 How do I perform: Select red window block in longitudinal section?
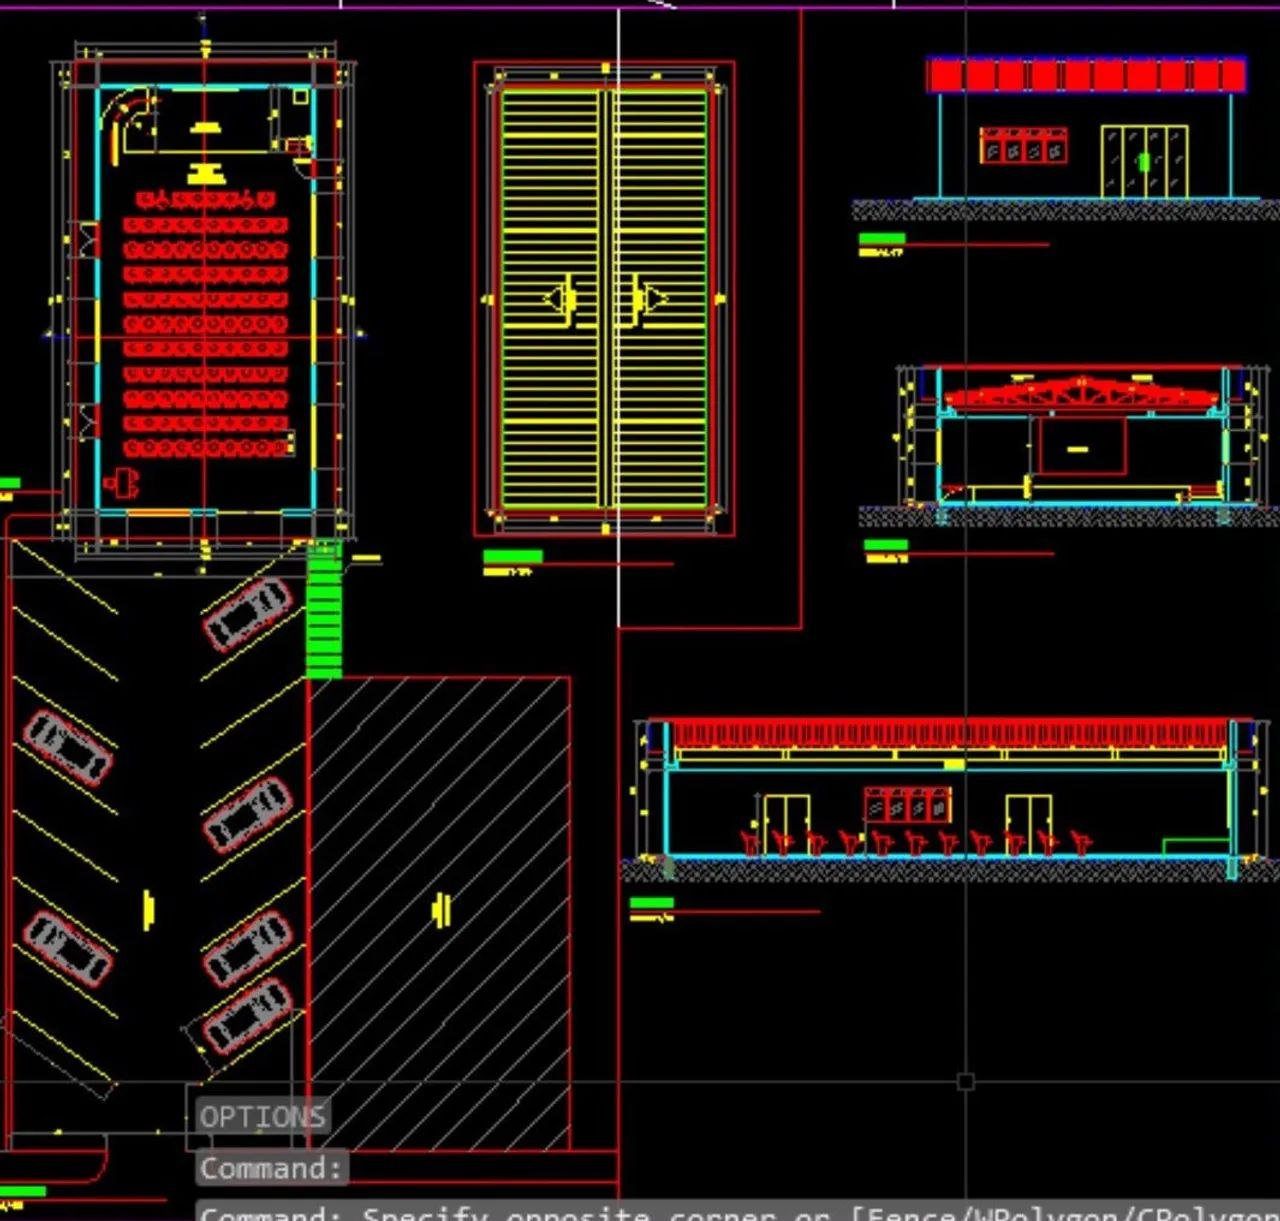[x=908, y=804]
